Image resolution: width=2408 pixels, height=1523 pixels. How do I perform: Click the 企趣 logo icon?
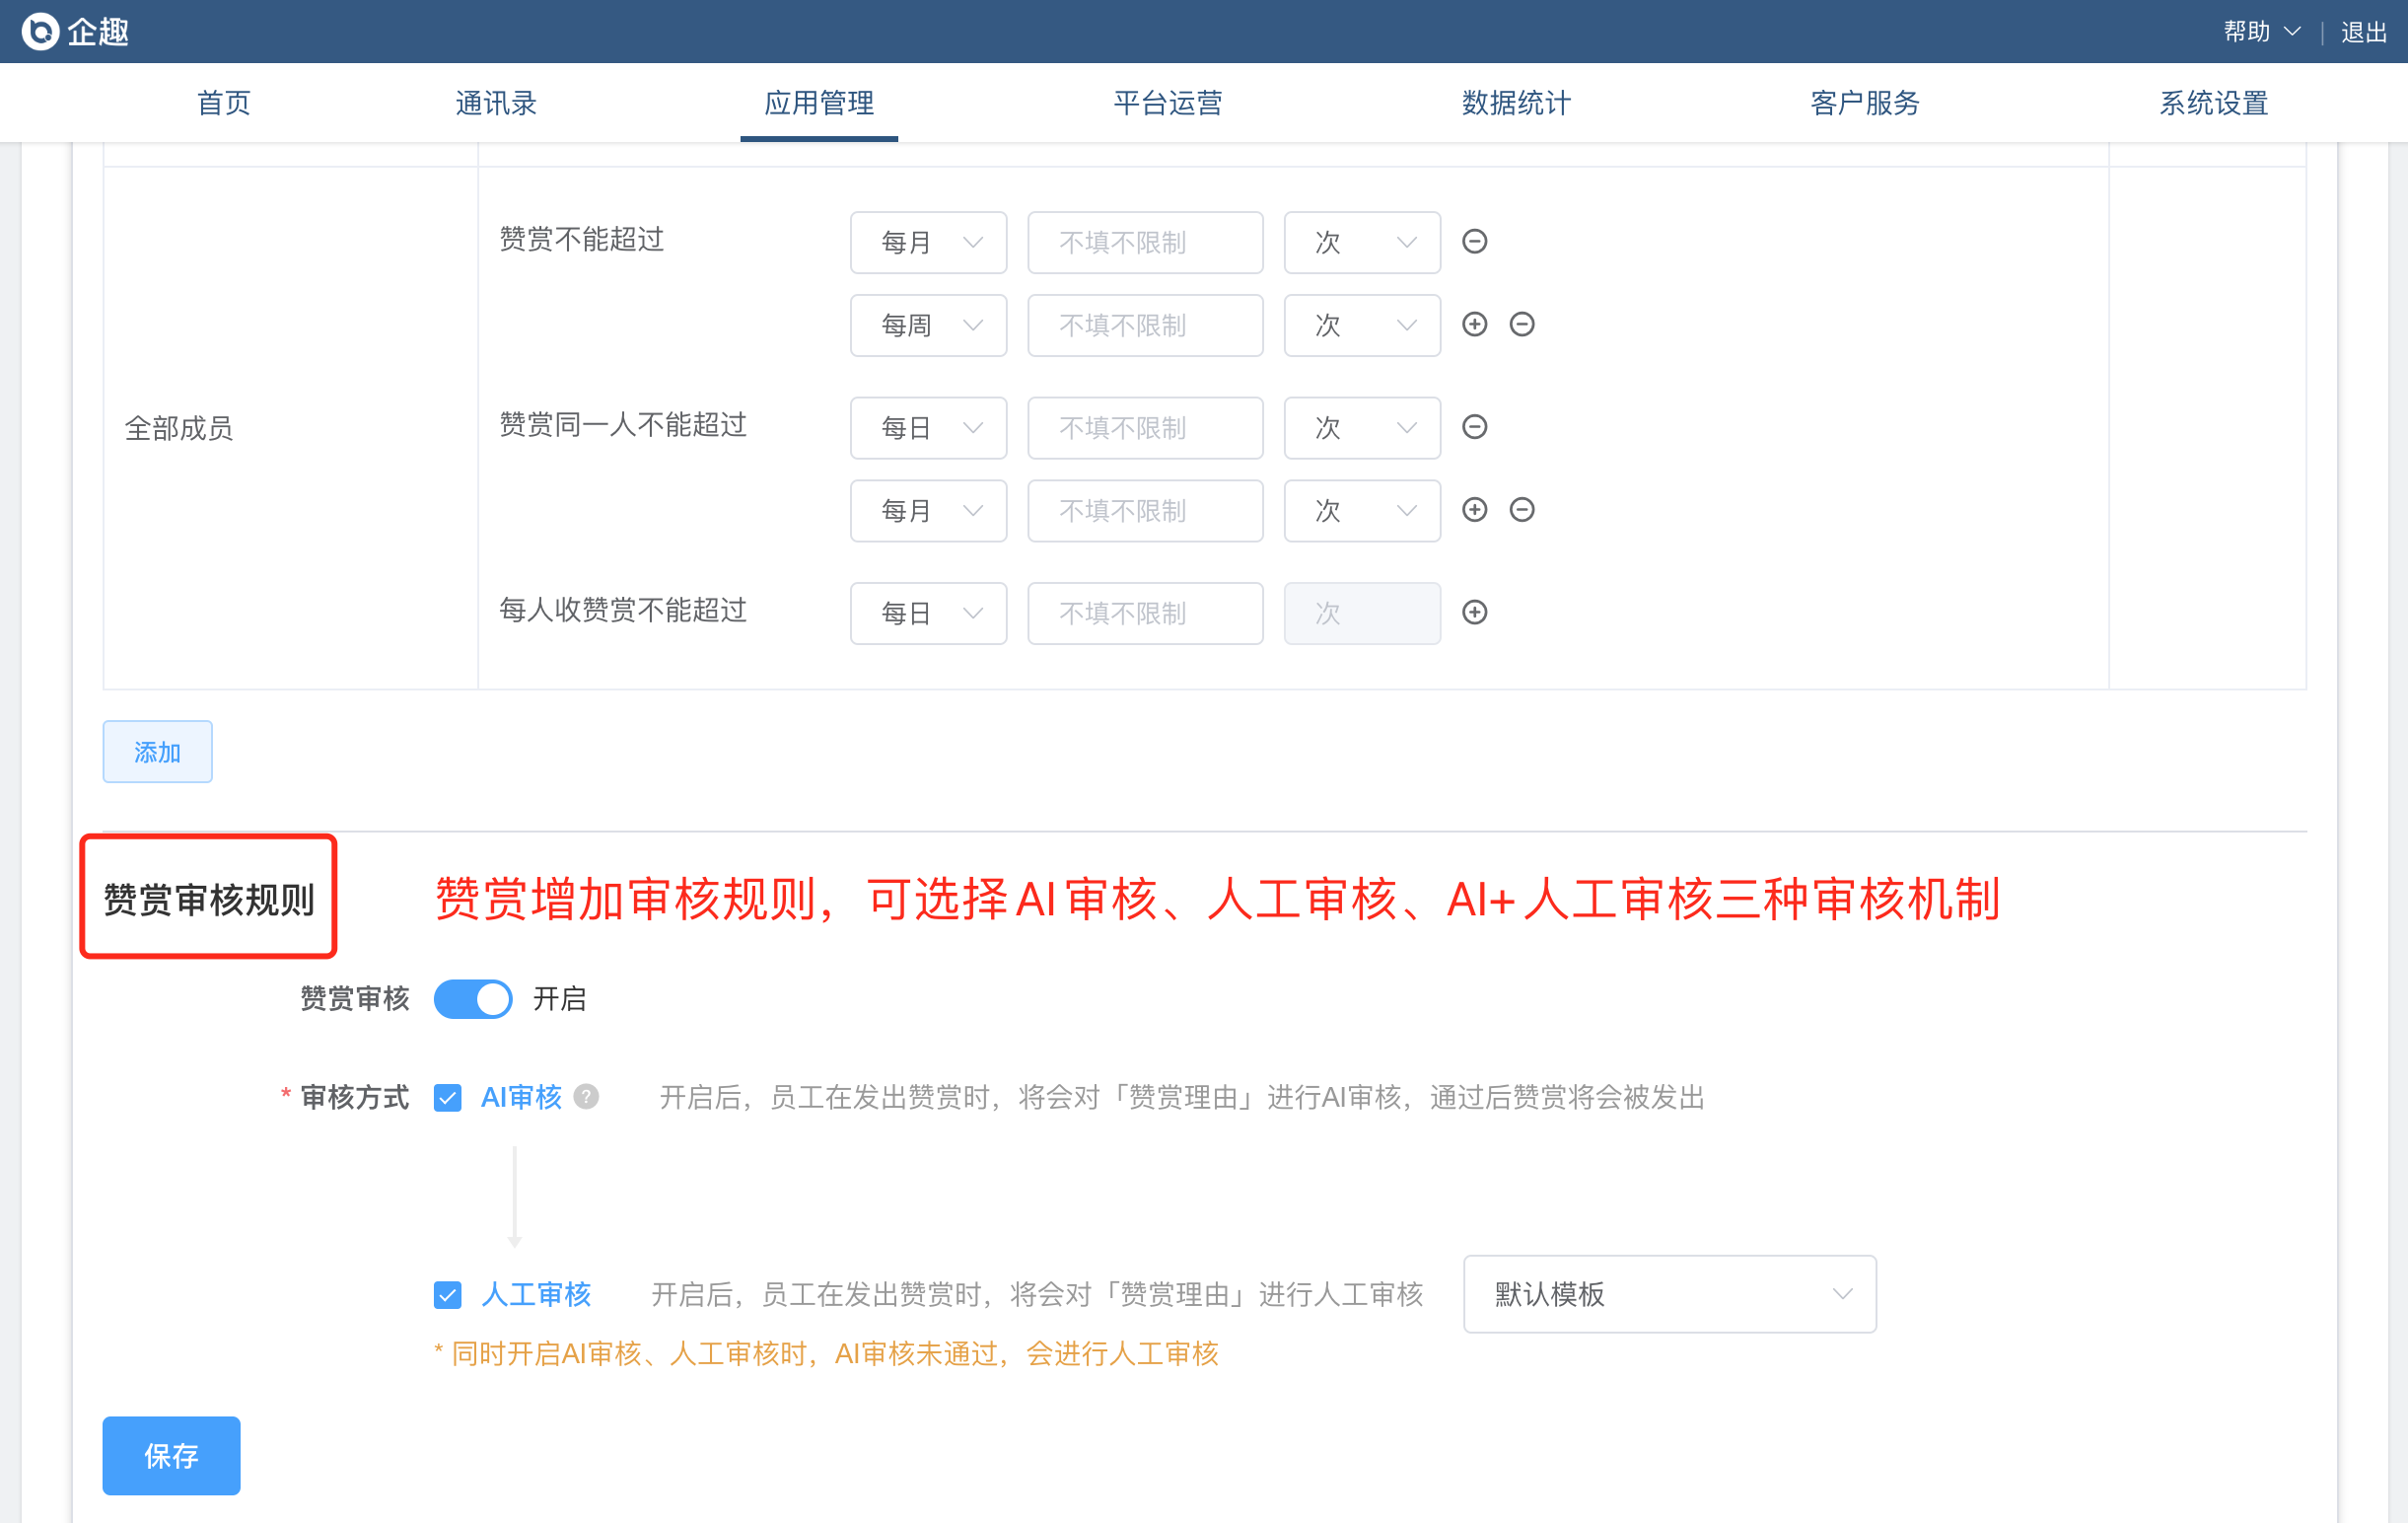tap(41, 32)
